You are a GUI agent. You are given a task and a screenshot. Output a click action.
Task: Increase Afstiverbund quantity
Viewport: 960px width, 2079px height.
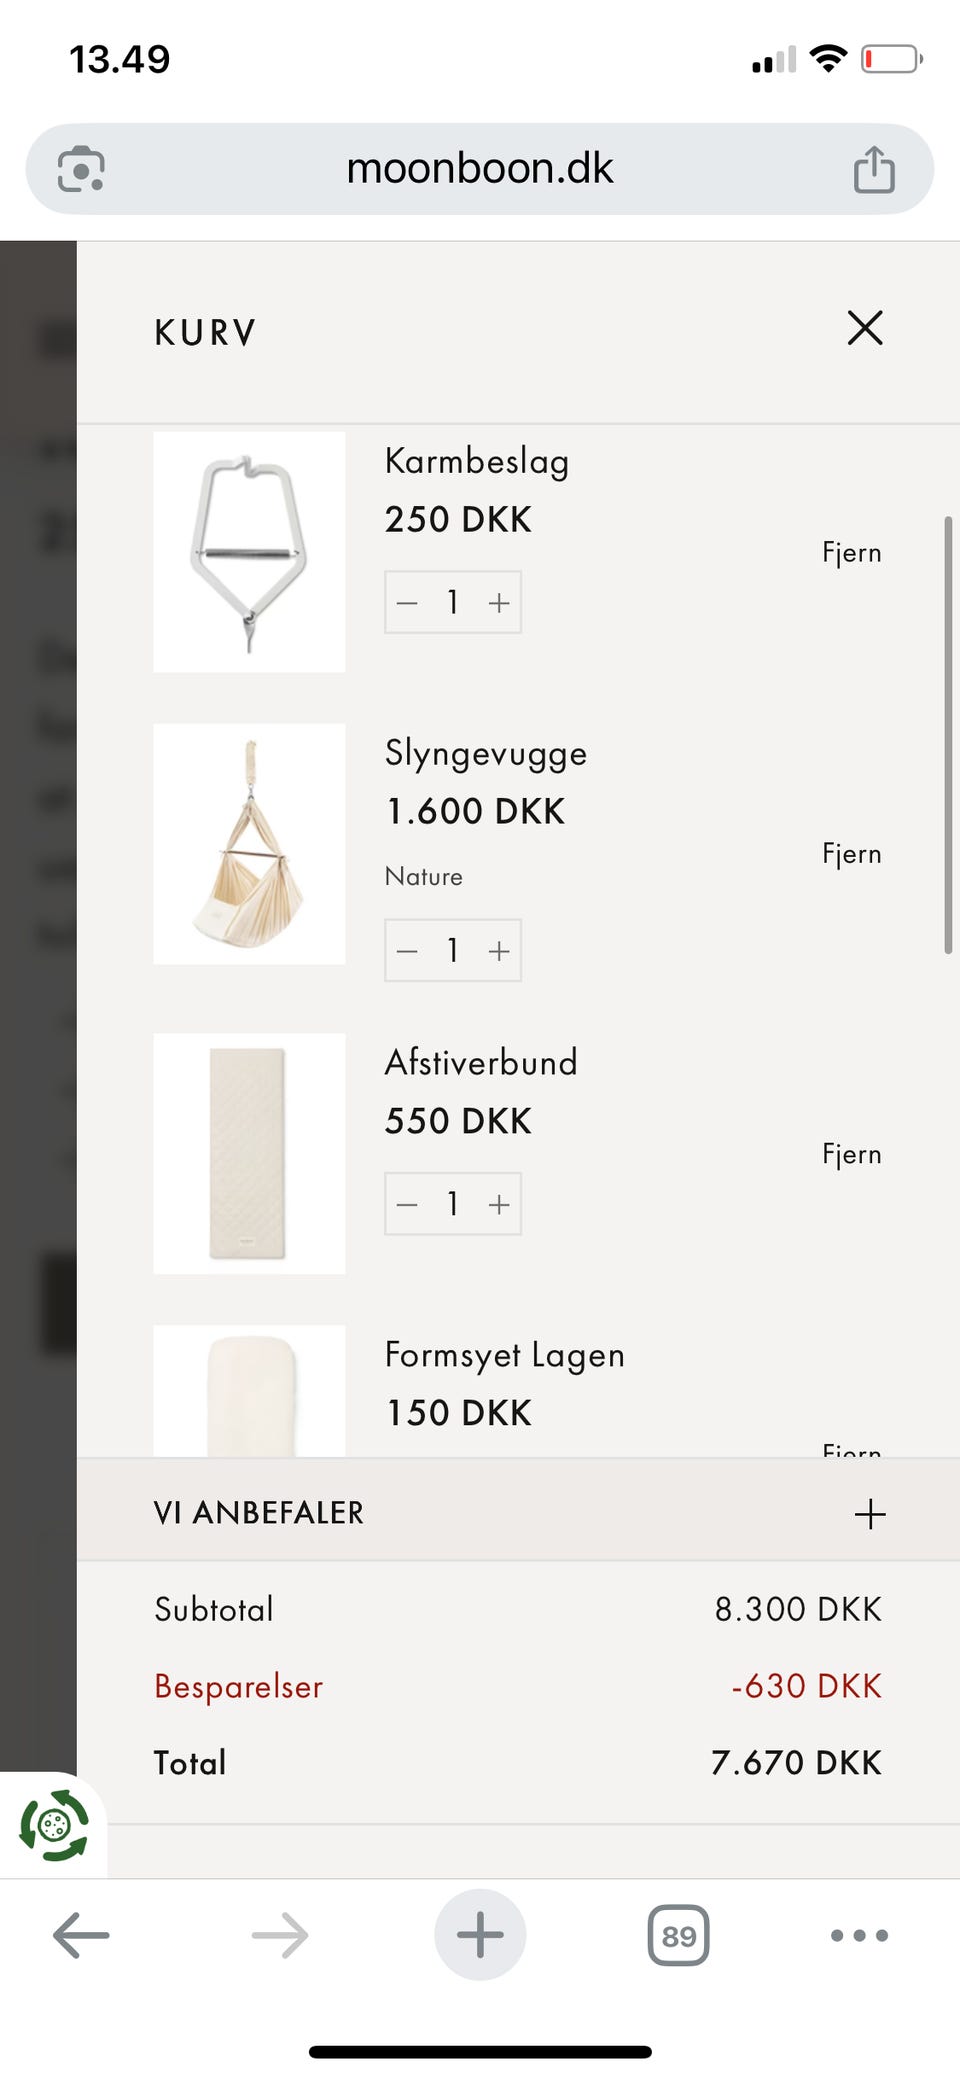pyautogui.click(x=499, y=1205)
